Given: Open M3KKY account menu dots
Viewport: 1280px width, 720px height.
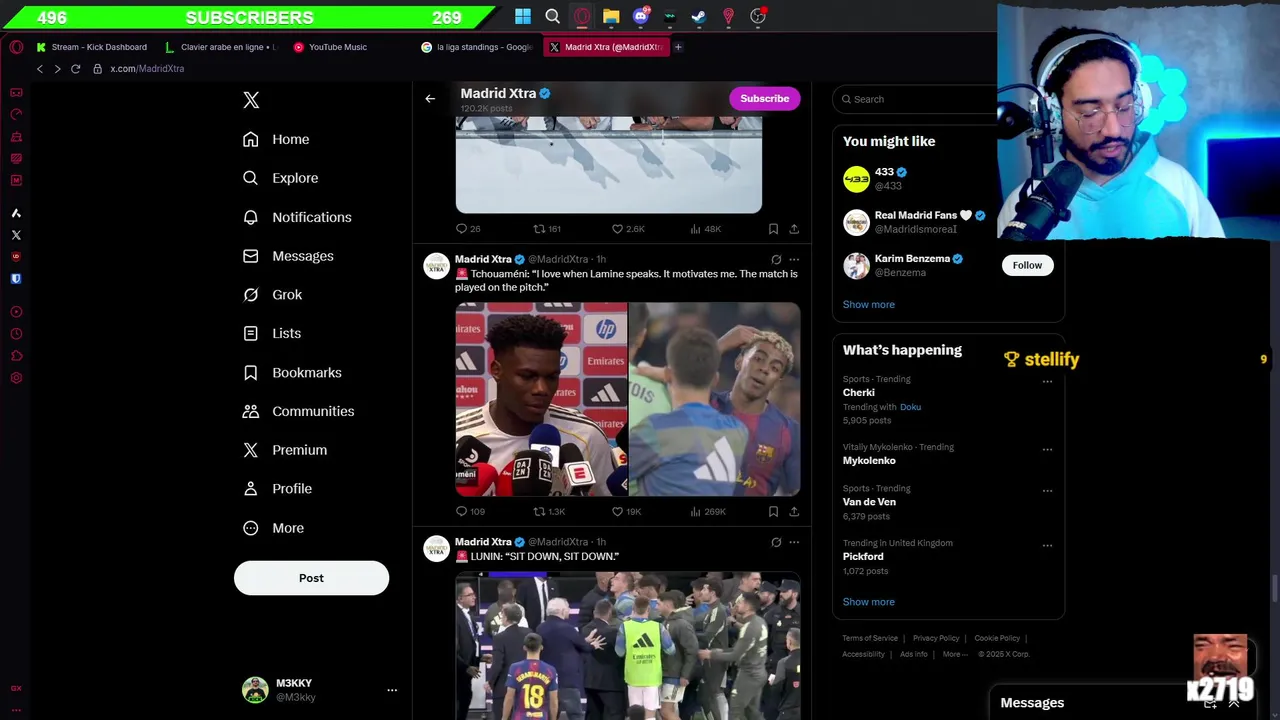Looking at the screenshot, I should (x=392, y=690).
